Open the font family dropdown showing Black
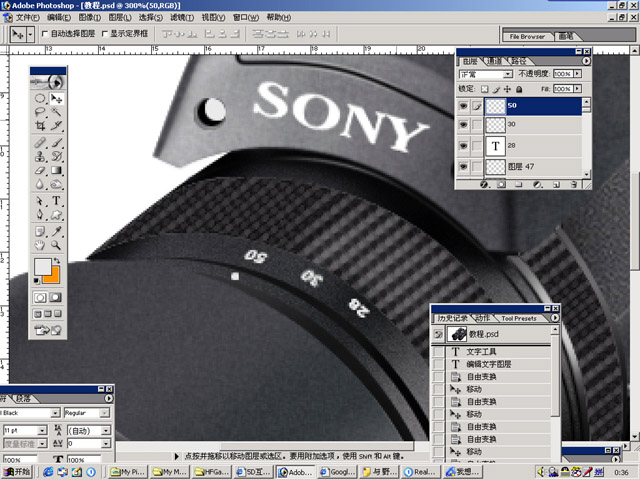This screenshot has height=480, width=640. [x=56, y=413]
